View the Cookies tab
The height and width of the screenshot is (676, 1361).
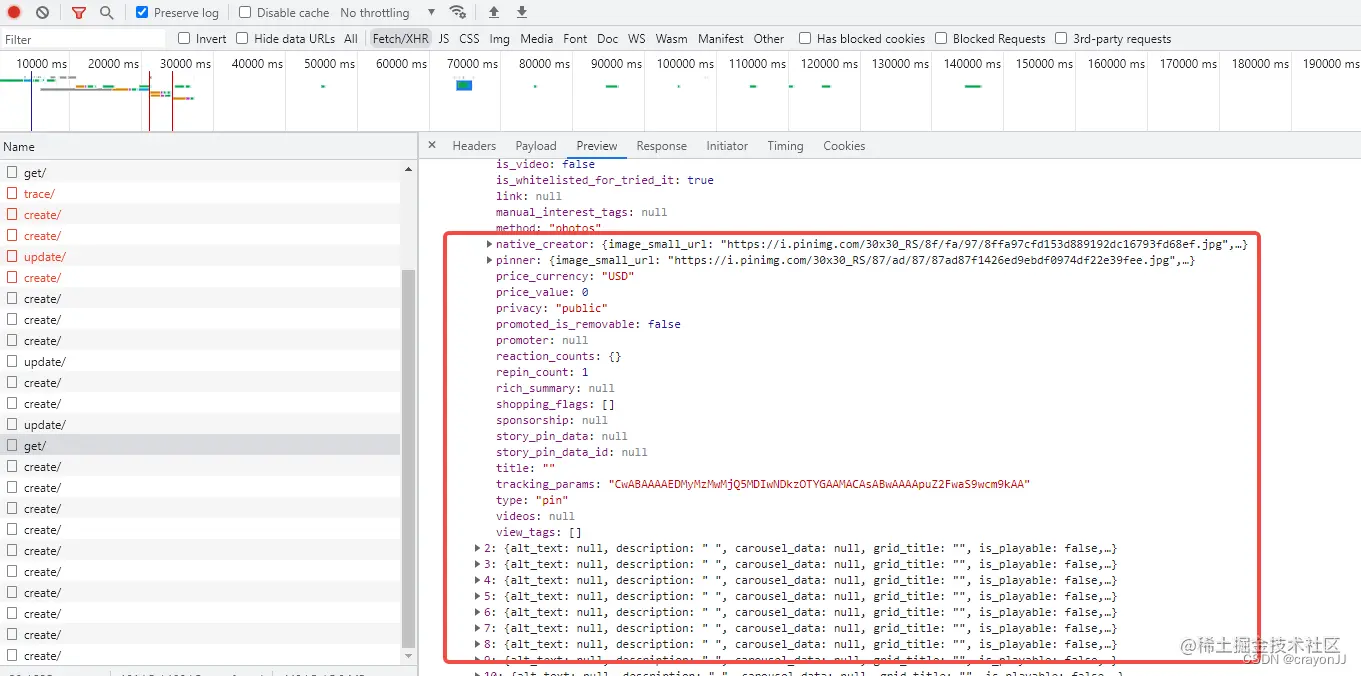(844, 146)
